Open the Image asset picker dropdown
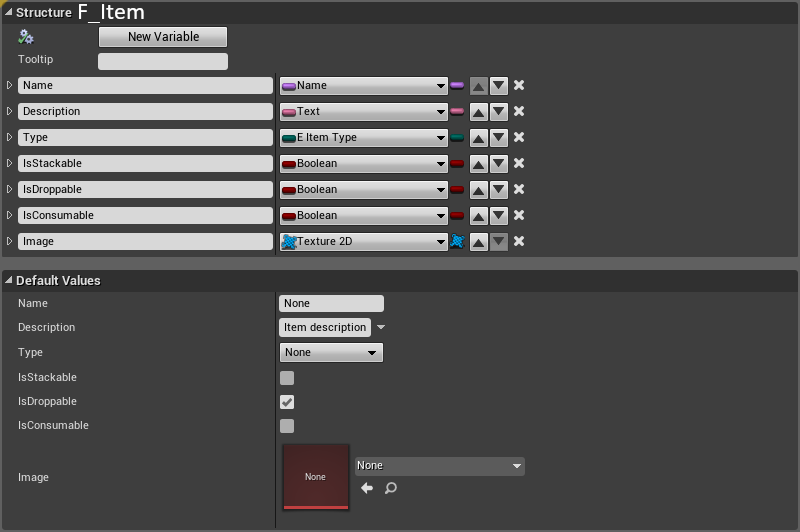 440,466
